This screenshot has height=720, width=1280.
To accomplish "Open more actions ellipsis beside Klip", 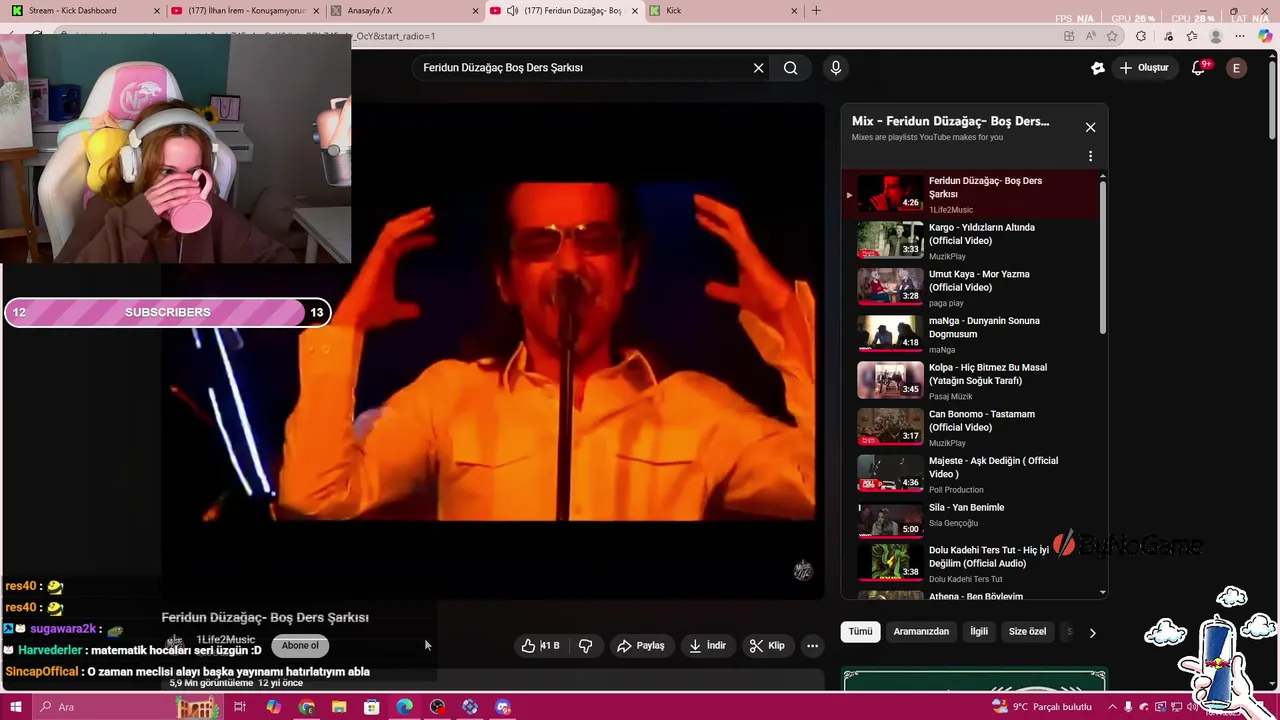I will (813, 646).
